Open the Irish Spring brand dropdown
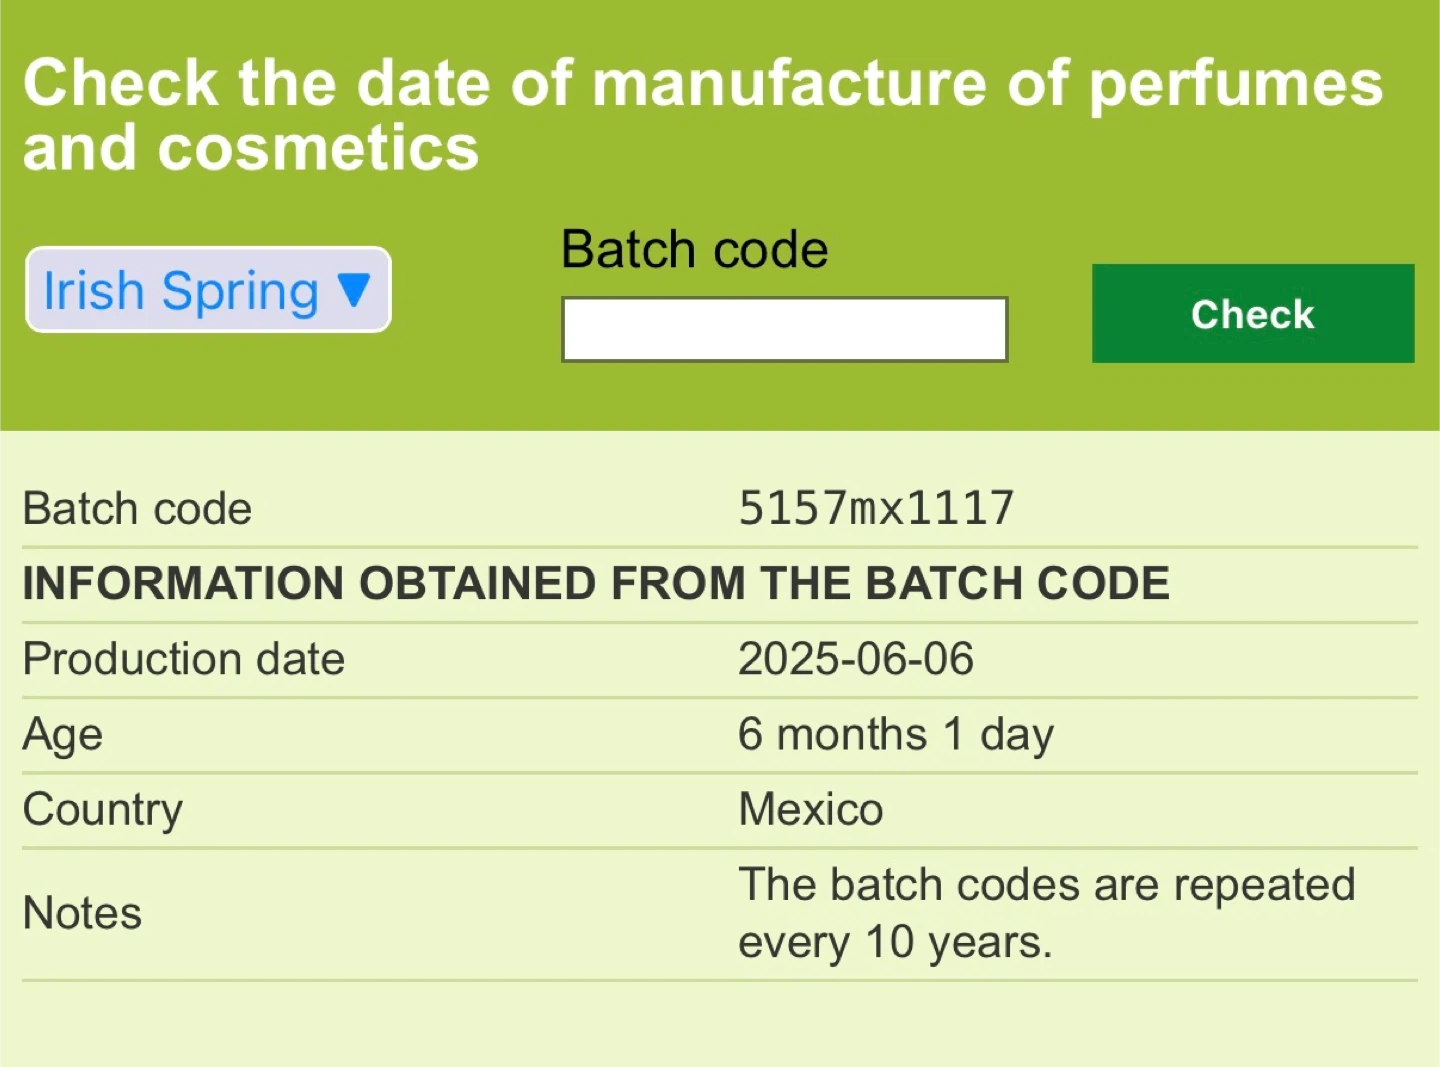1440x1067 pixels. [208, 290]
